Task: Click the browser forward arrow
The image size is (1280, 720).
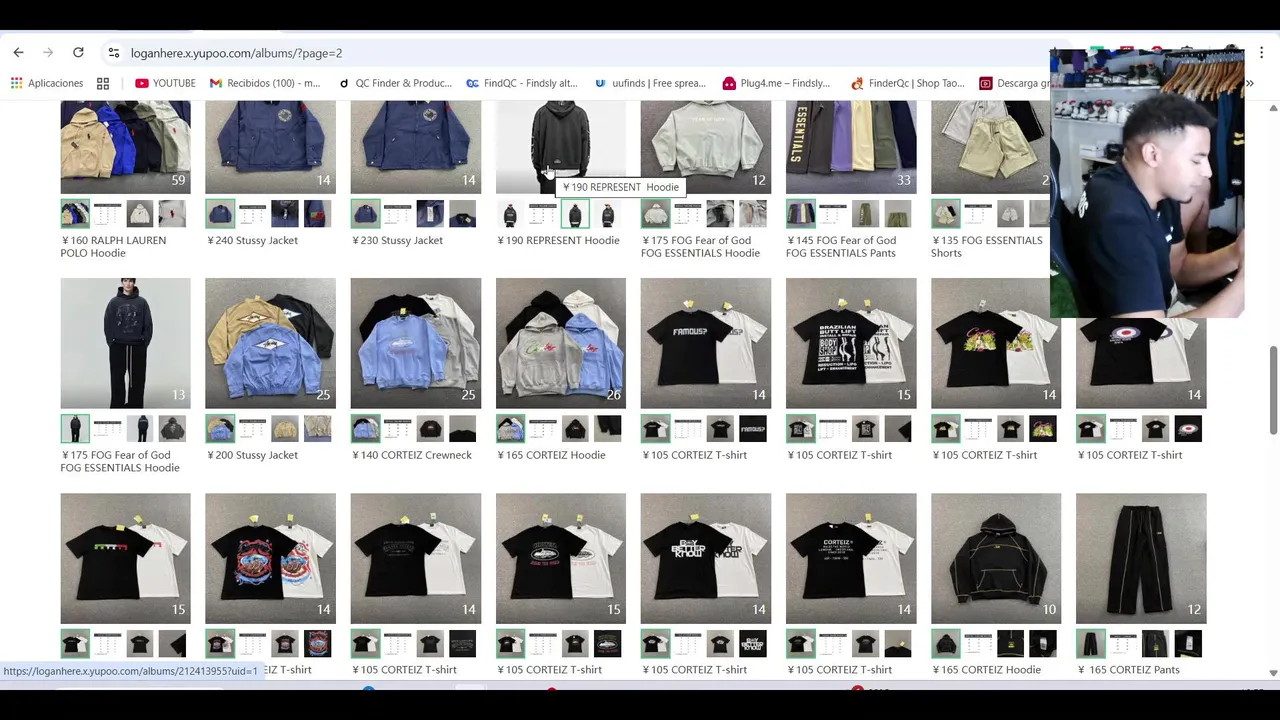Action: click(x=48, y=53)
